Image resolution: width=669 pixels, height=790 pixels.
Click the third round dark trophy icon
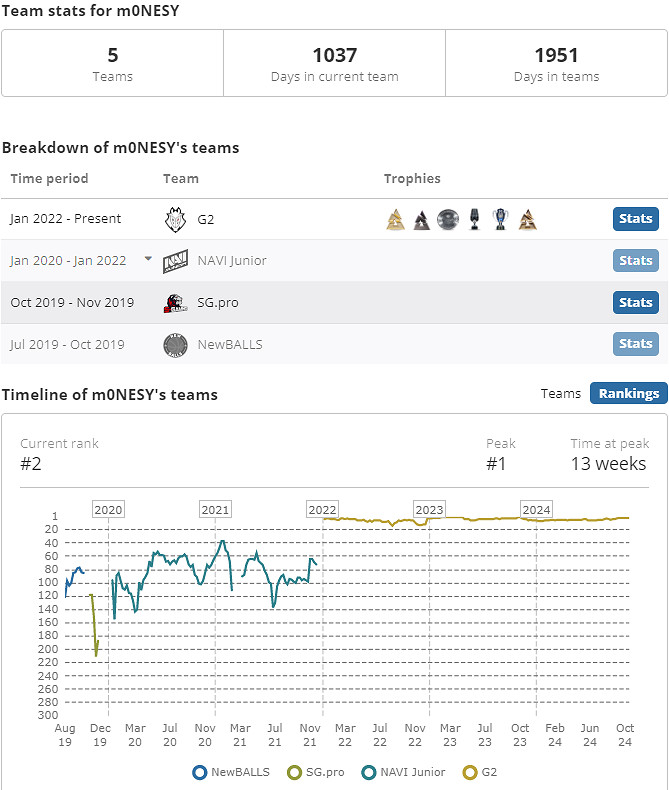pyautogui.click(x=448, y=219)
